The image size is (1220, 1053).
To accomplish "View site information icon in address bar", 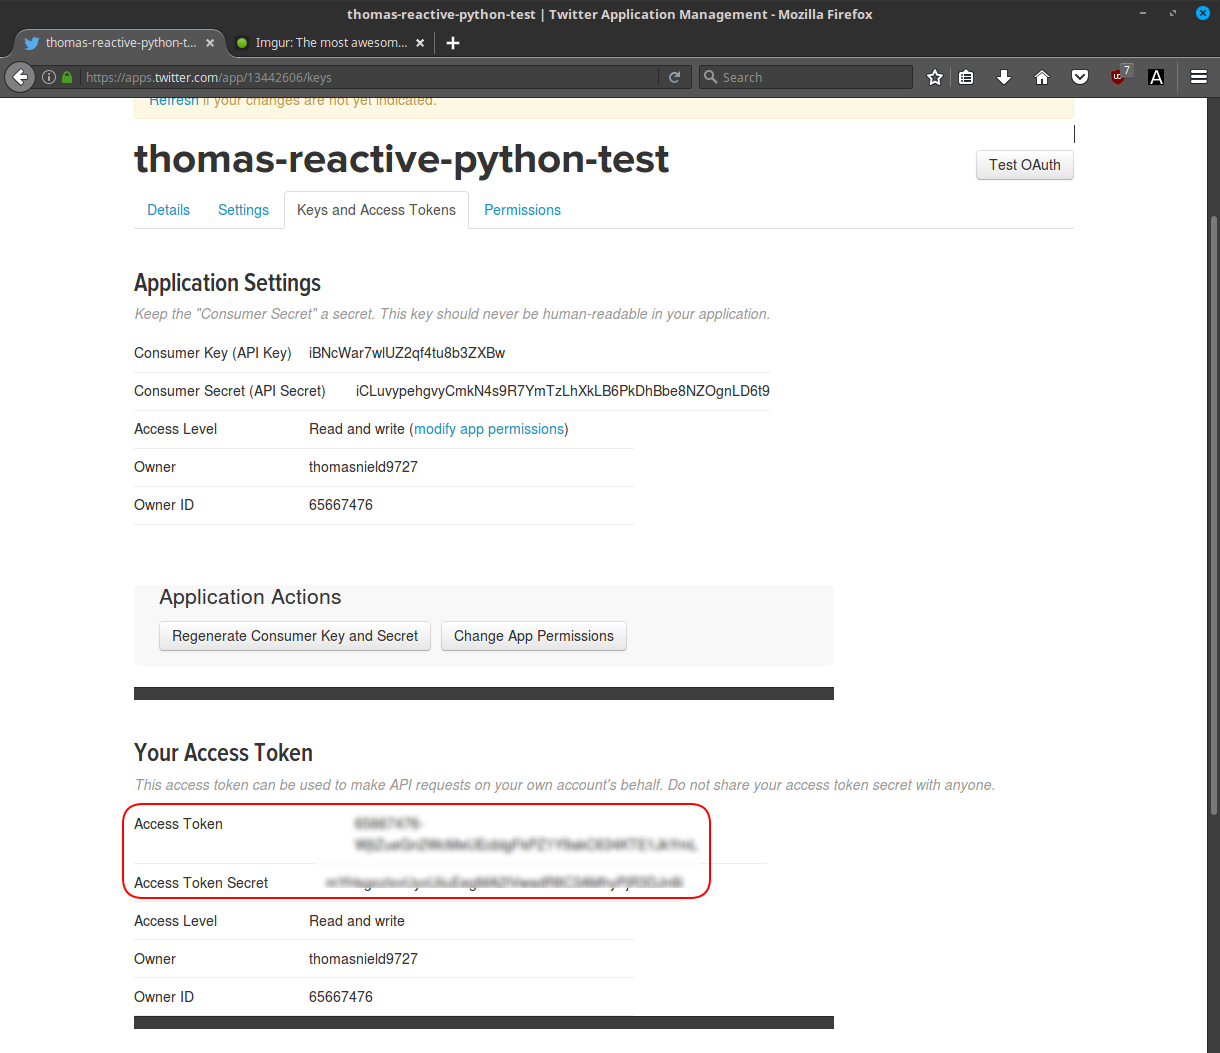I will pyautogui.click(x=48, y=77).
